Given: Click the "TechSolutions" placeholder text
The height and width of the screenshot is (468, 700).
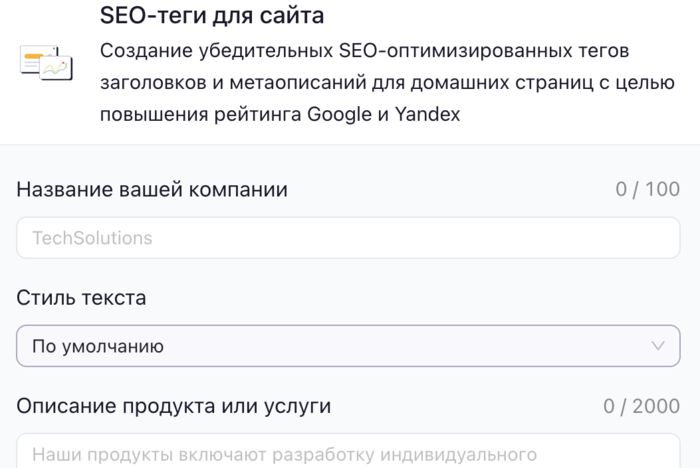Looking at the screenshot, I should click(92, 238).
